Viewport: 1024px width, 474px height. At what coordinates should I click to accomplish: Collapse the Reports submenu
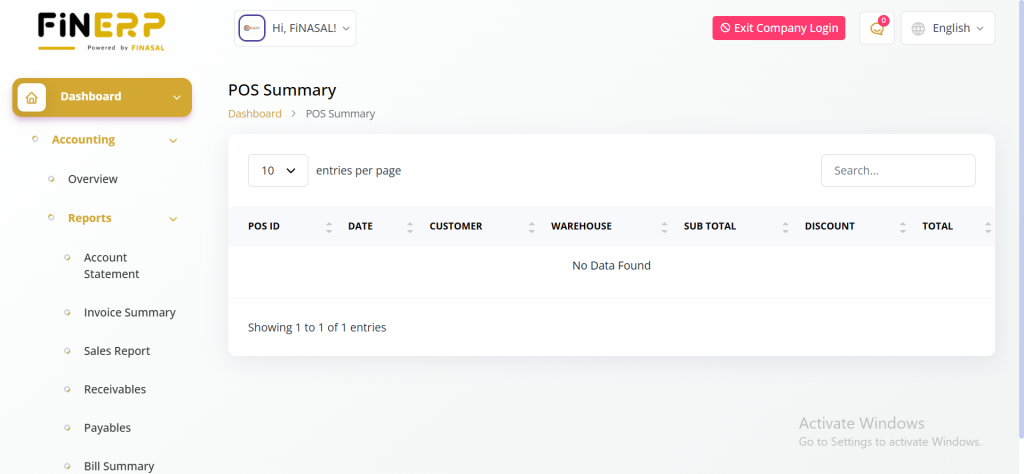click(173, 219)
